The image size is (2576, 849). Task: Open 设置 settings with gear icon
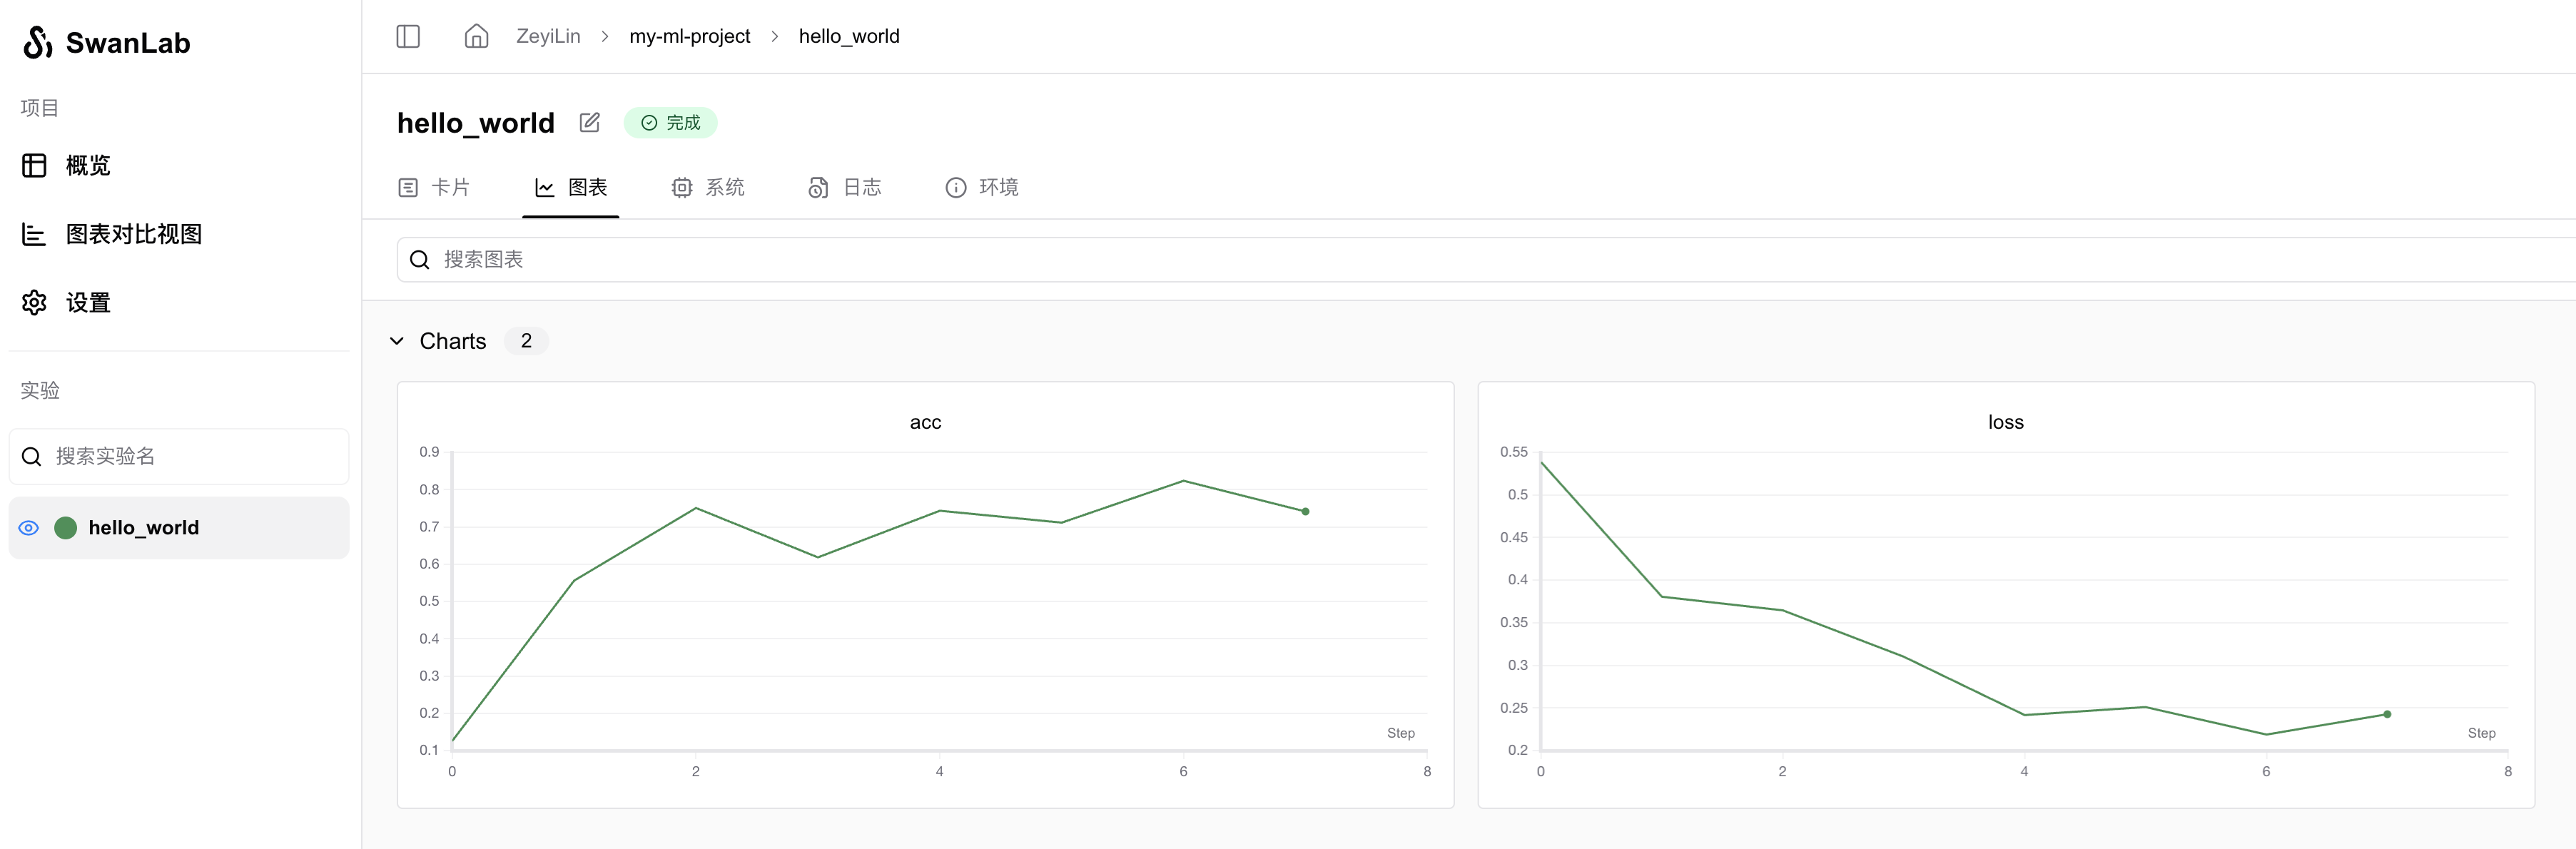(87, 302)
